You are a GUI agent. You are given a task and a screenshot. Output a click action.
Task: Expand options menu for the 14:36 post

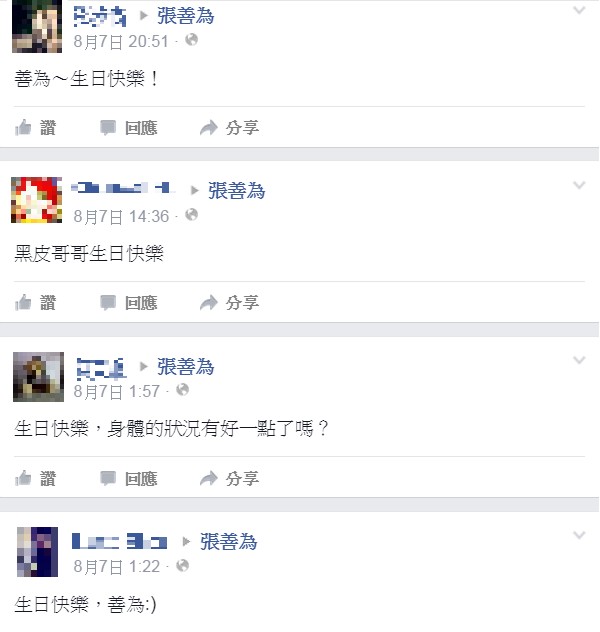[x=579, y=185]
